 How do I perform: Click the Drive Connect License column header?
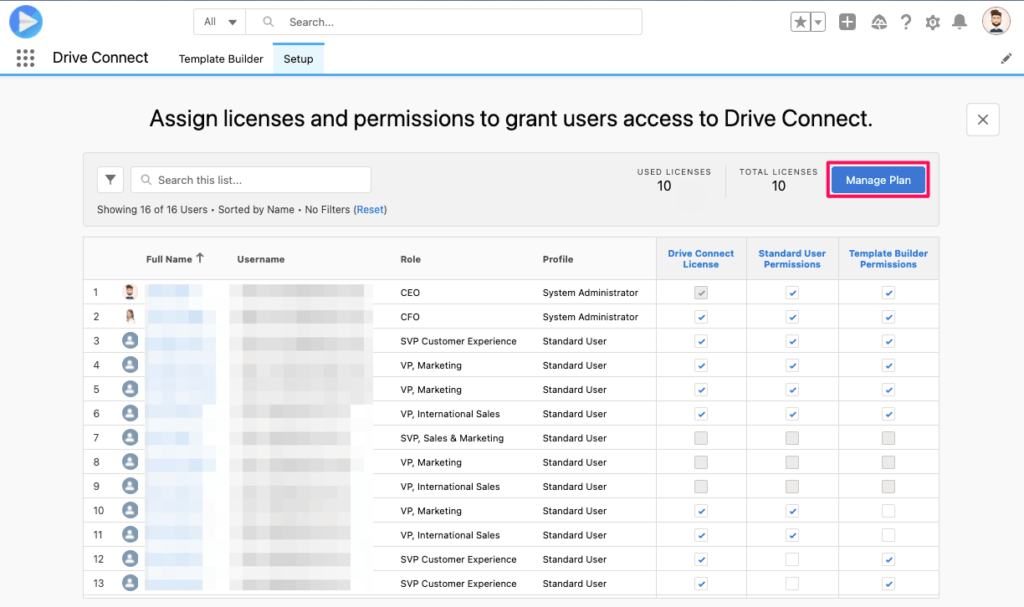point(701,259)
